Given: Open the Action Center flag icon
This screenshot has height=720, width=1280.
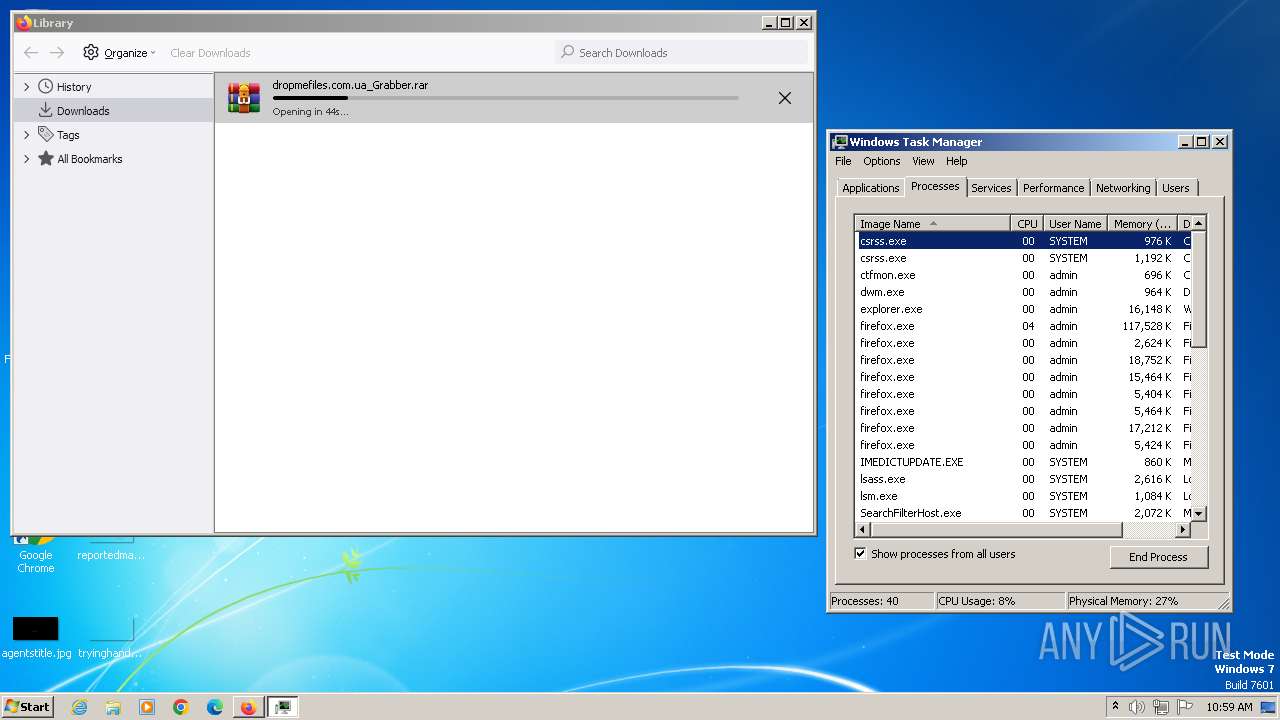Looking at the screenshot, I should coord(1185,707).
